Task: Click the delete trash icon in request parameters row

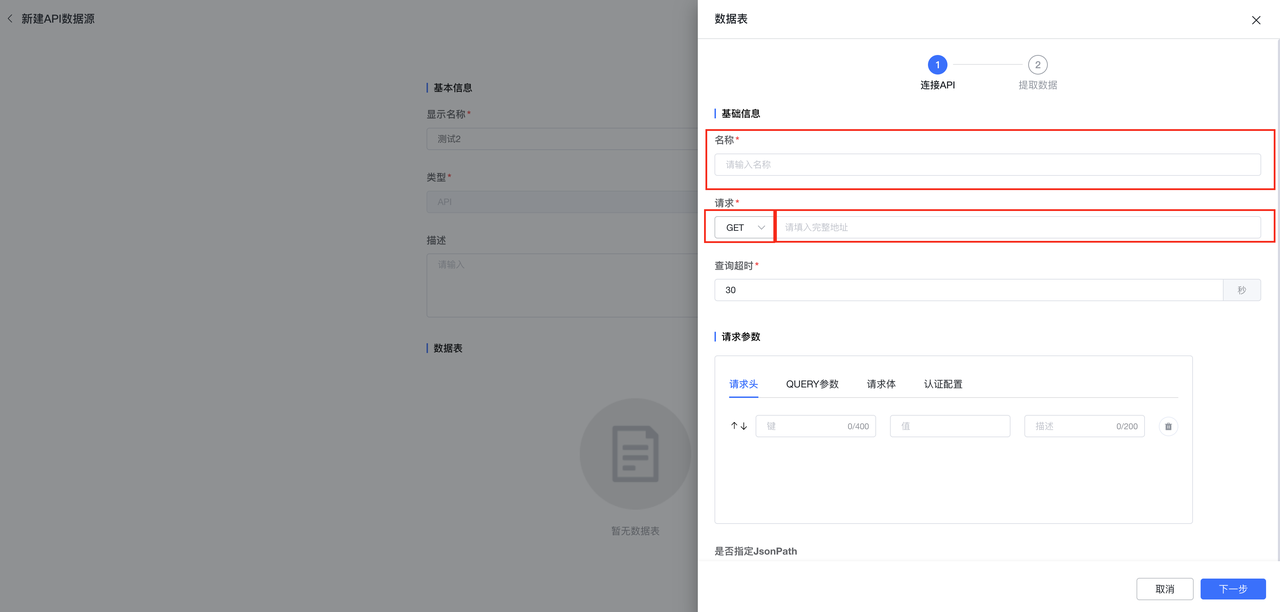Action: 1167,425
